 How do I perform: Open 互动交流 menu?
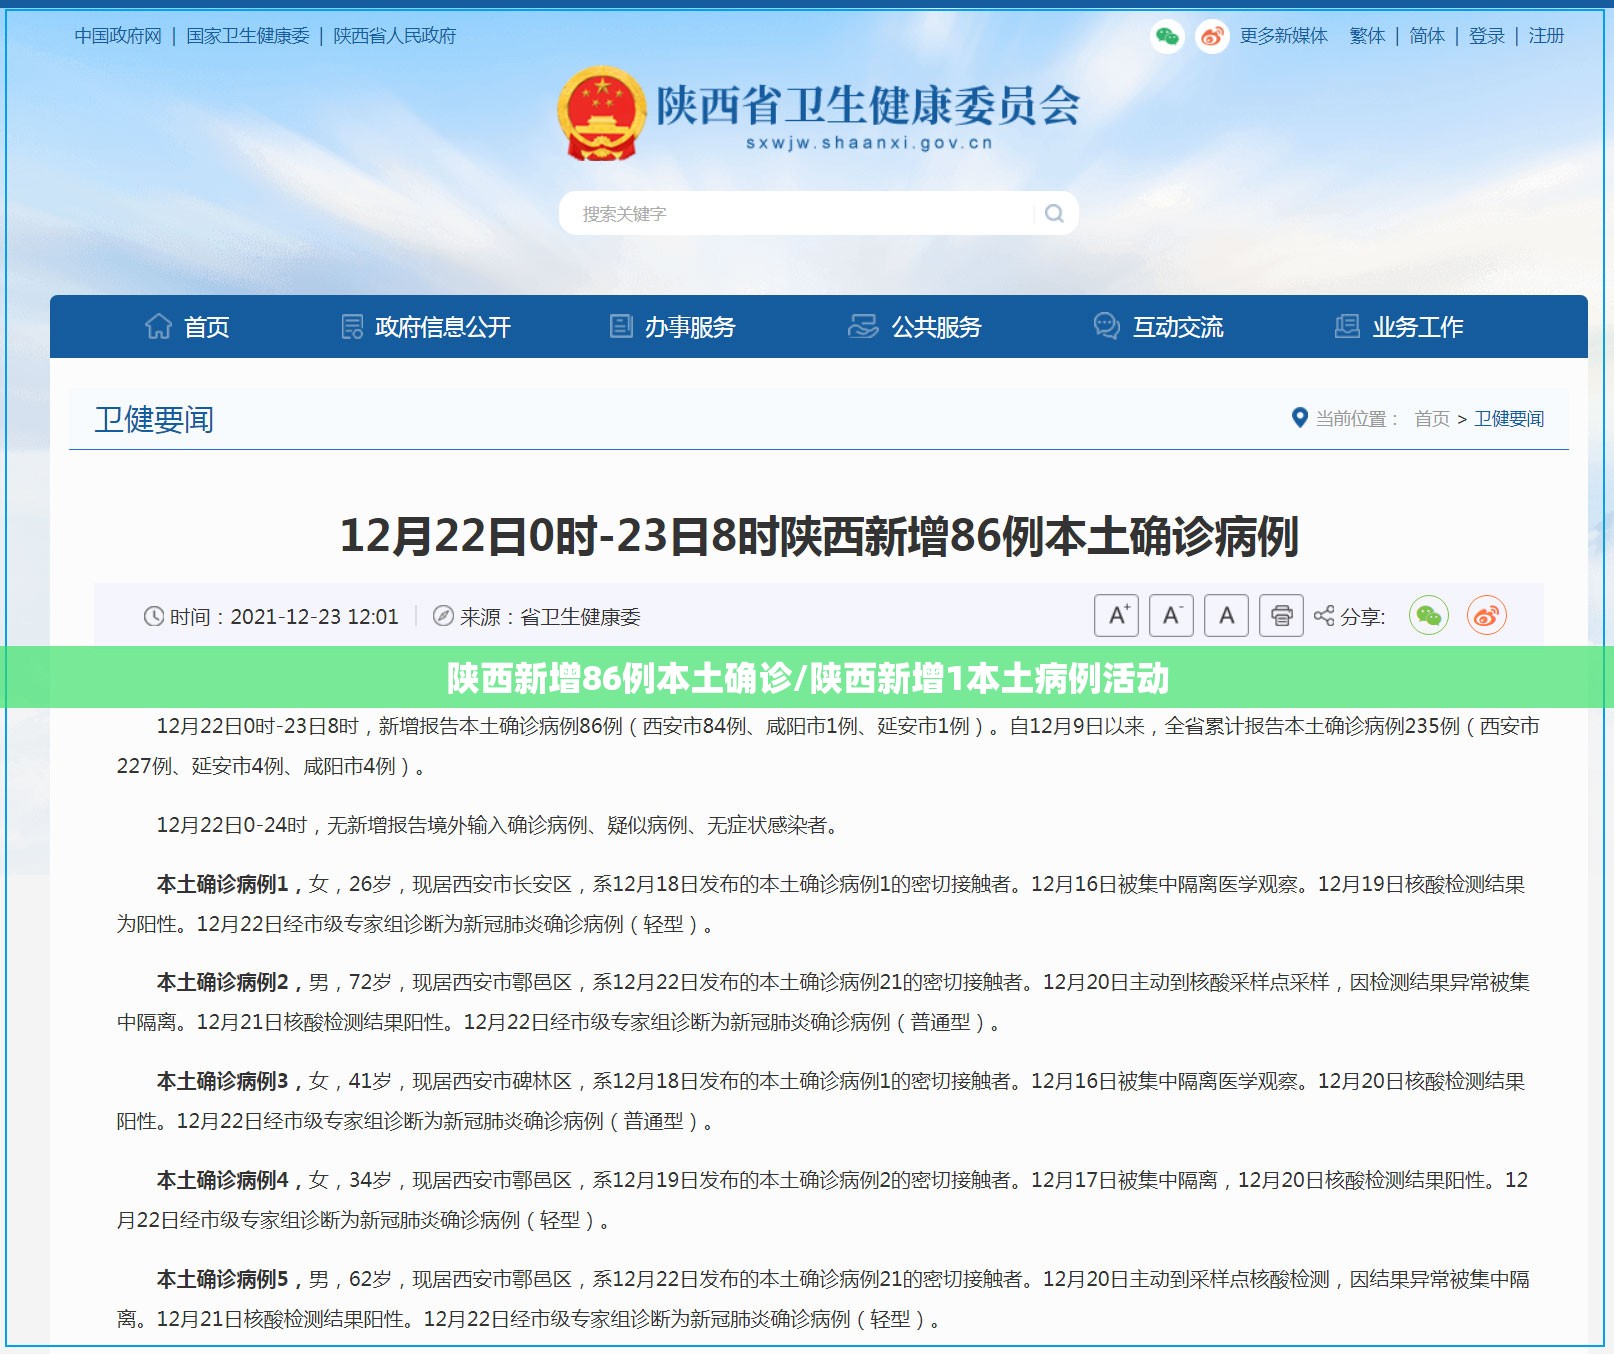(x=1178, y=327)
